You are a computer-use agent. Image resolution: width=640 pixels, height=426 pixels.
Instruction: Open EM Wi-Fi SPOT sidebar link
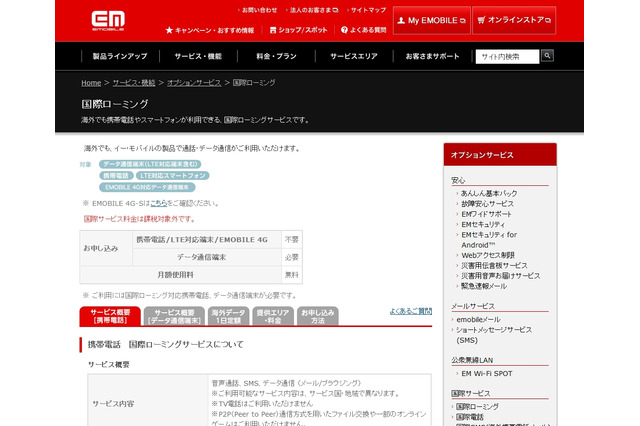(x=487, y=374)
